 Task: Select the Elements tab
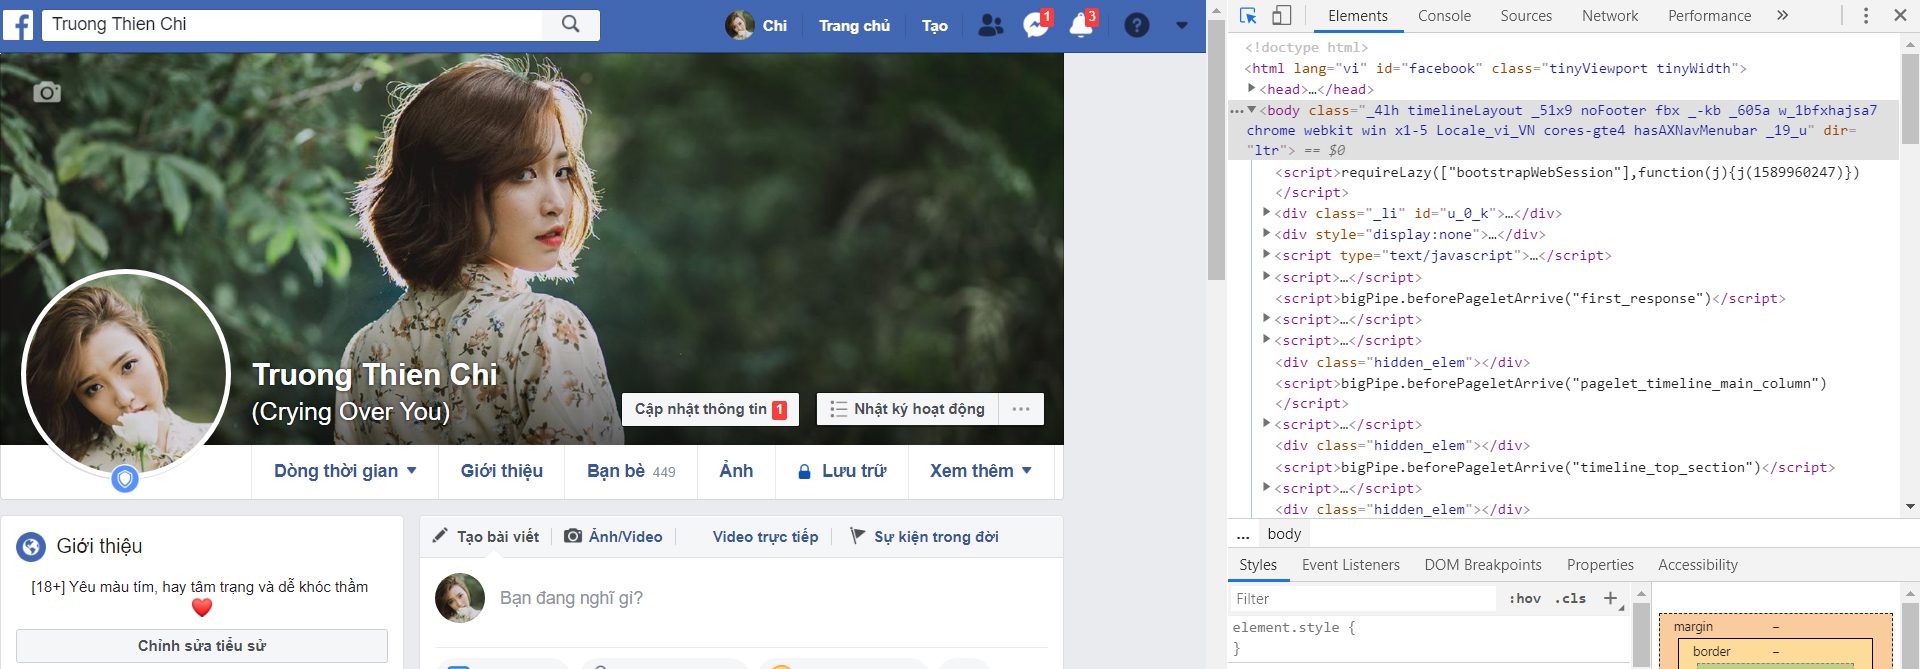[1358, 16]
